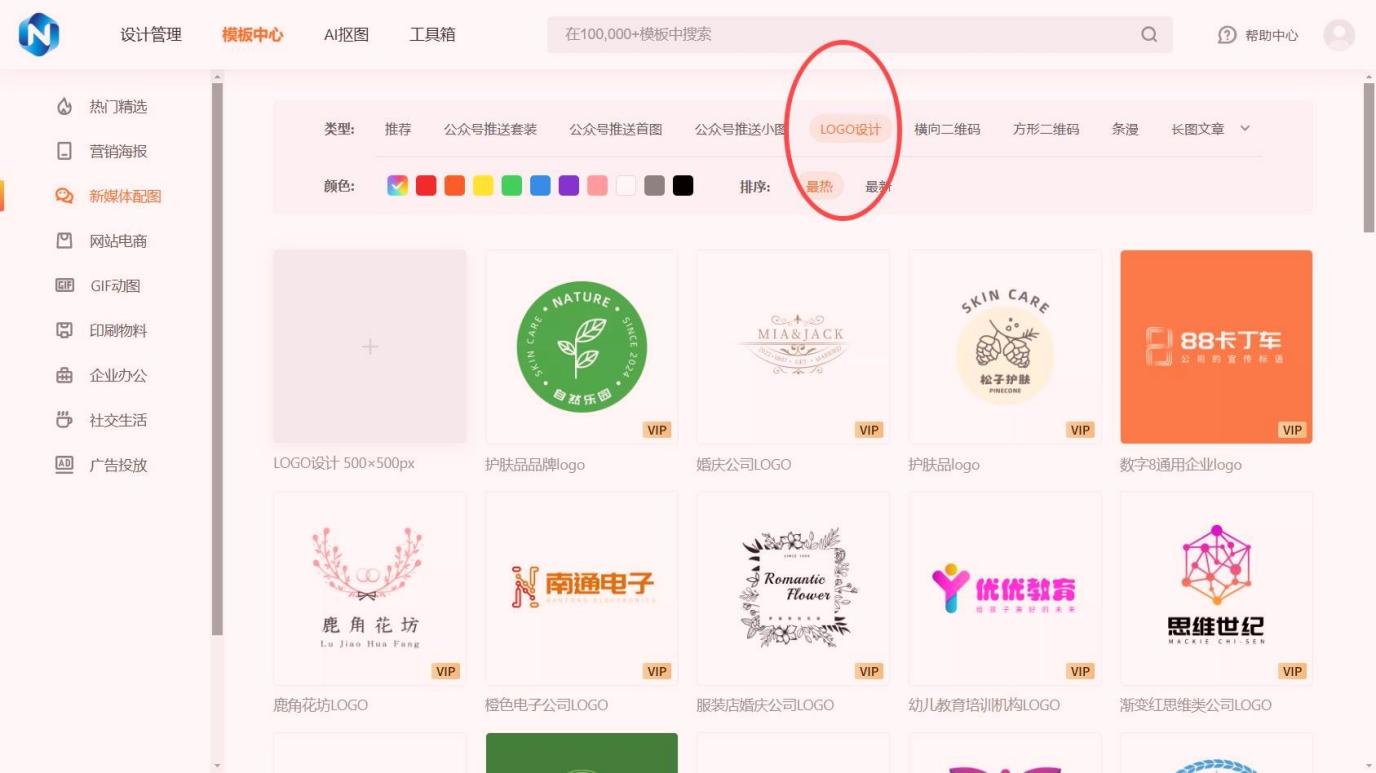Expand more template types chevron

(1245, 128)
